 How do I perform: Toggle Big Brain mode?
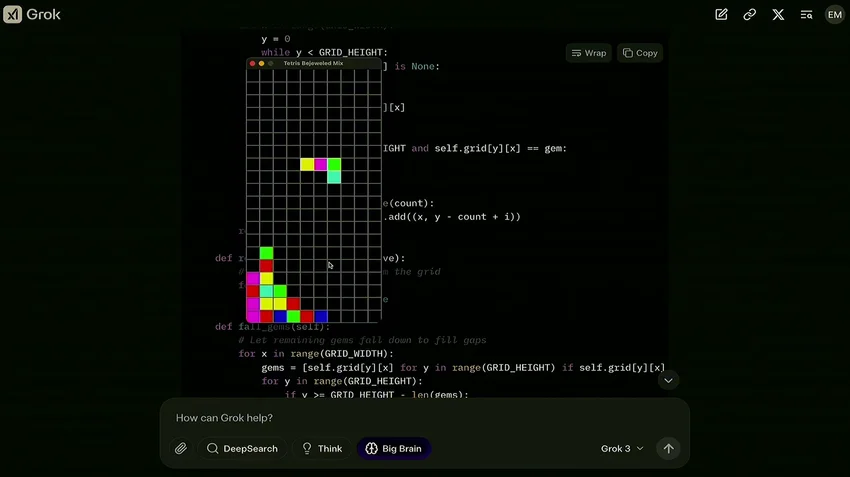click(x=394, y=448)
